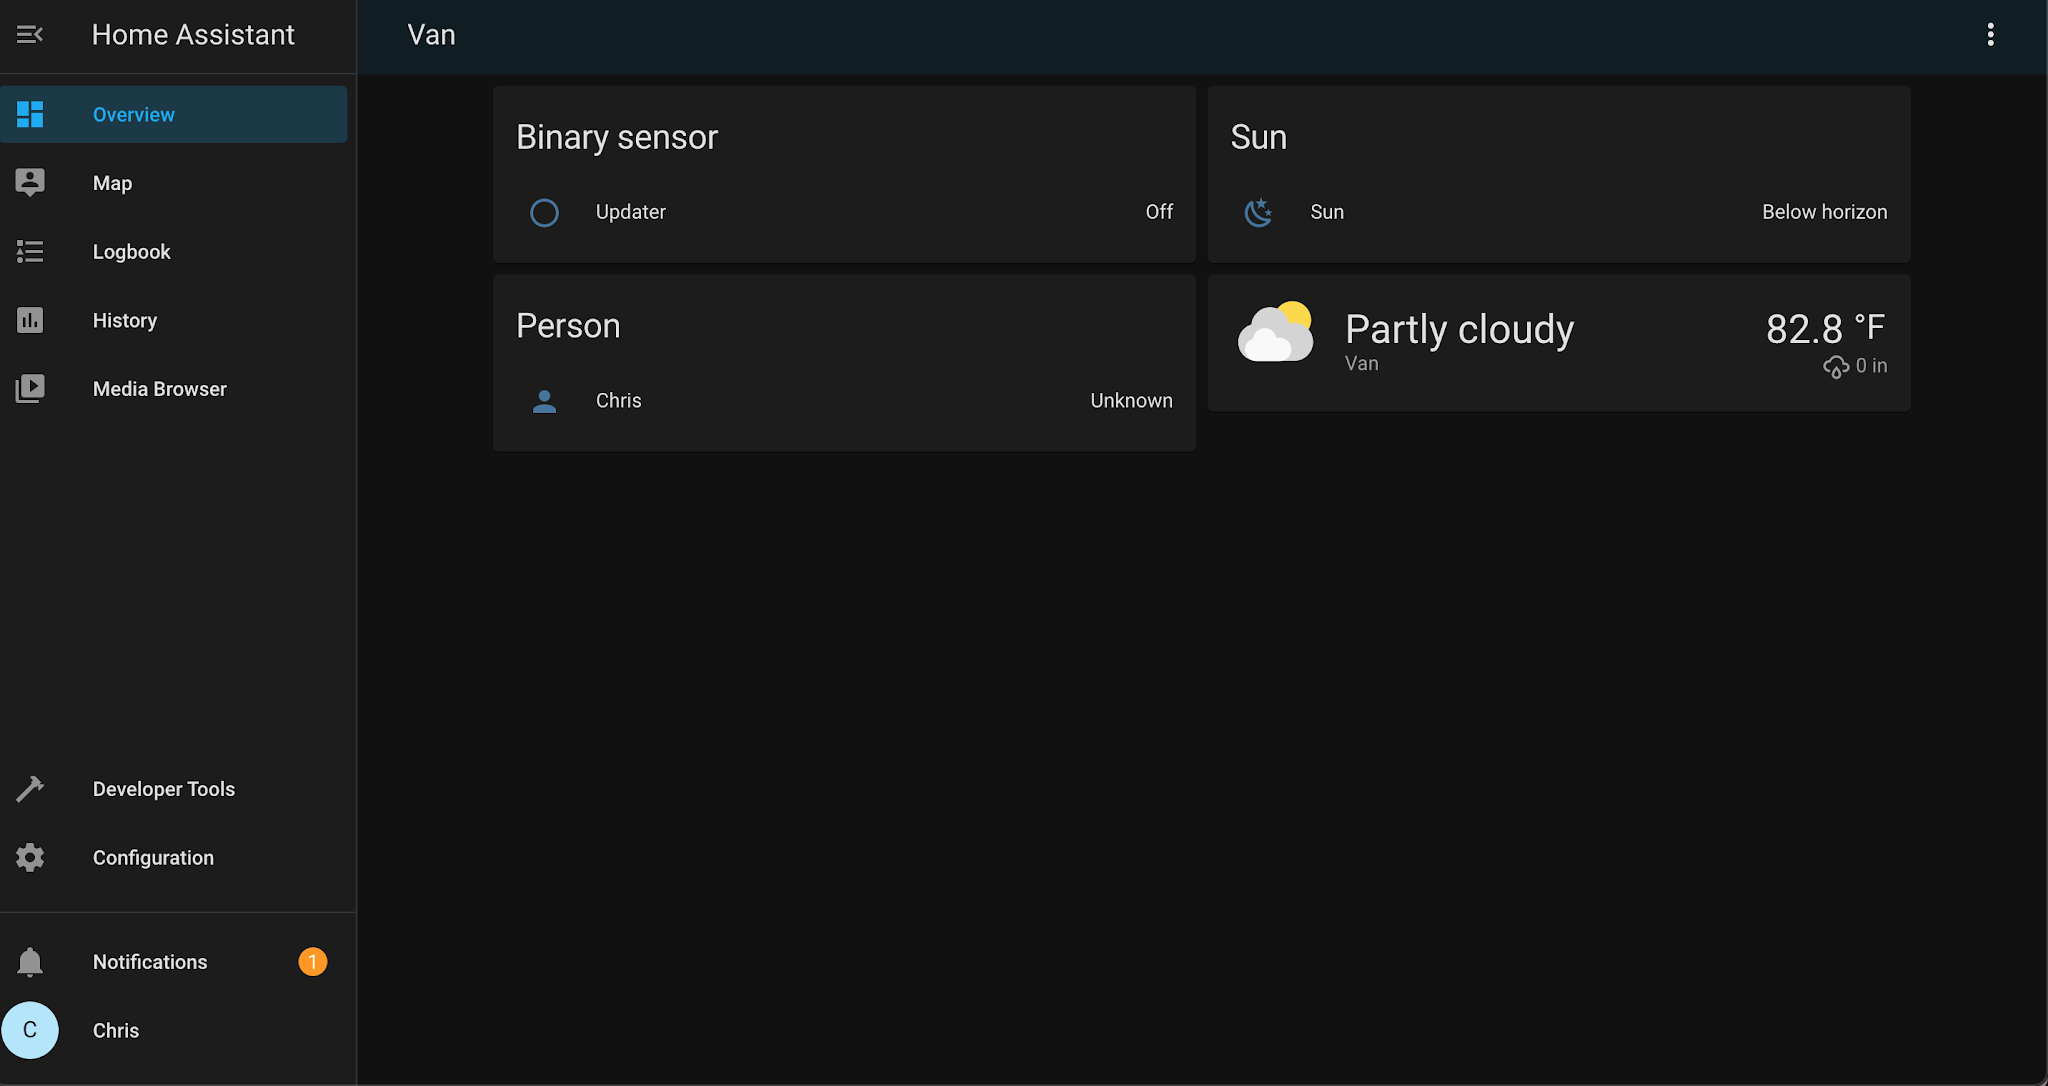Image resolution: width=2048 pixels, height=1086 pixels.
Task: Select the Van dashboard tab
Action: point(430,35)
